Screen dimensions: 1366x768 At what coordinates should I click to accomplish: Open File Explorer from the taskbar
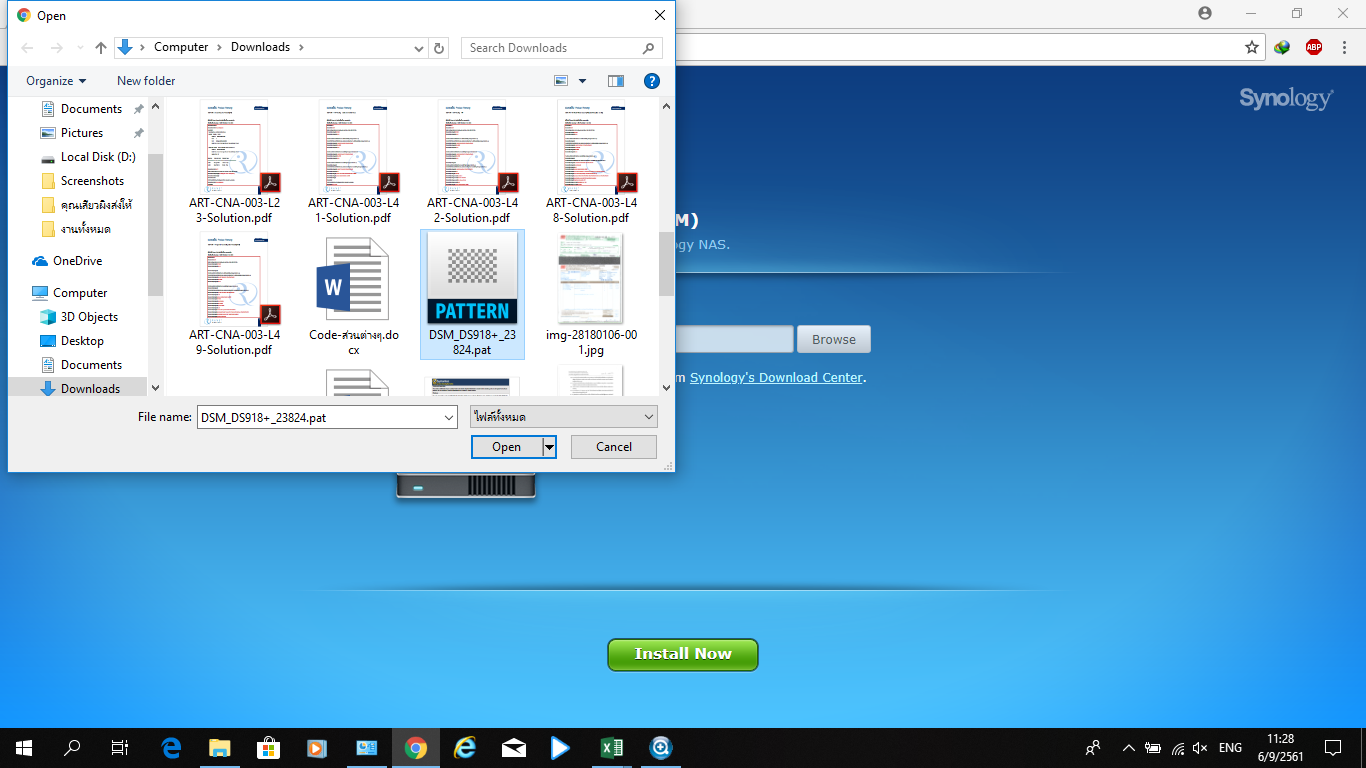tap(220, 748)
